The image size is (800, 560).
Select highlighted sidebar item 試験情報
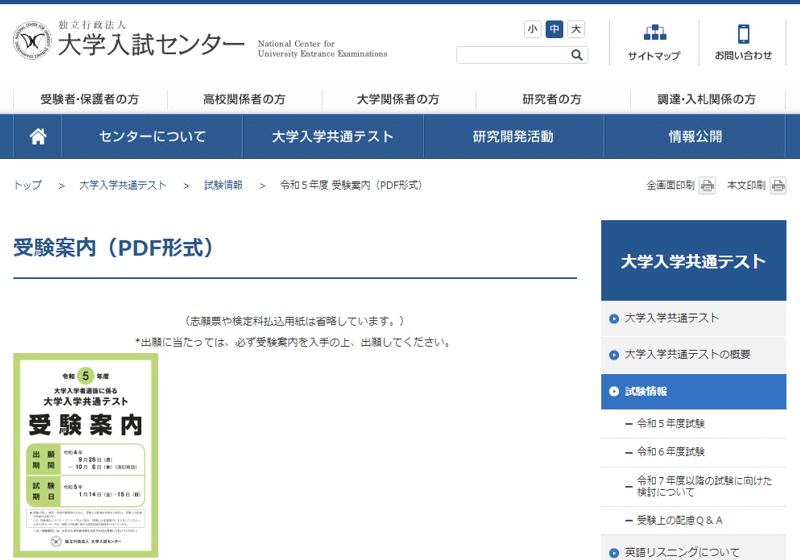693,391
